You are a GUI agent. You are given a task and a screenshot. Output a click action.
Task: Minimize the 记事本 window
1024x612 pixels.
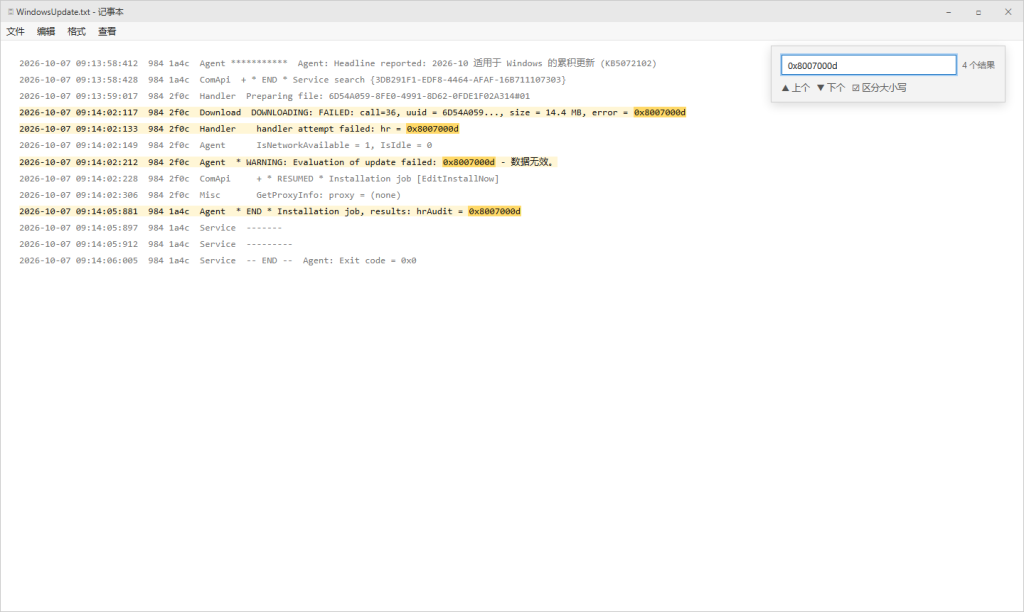click(x=948, y=12)
